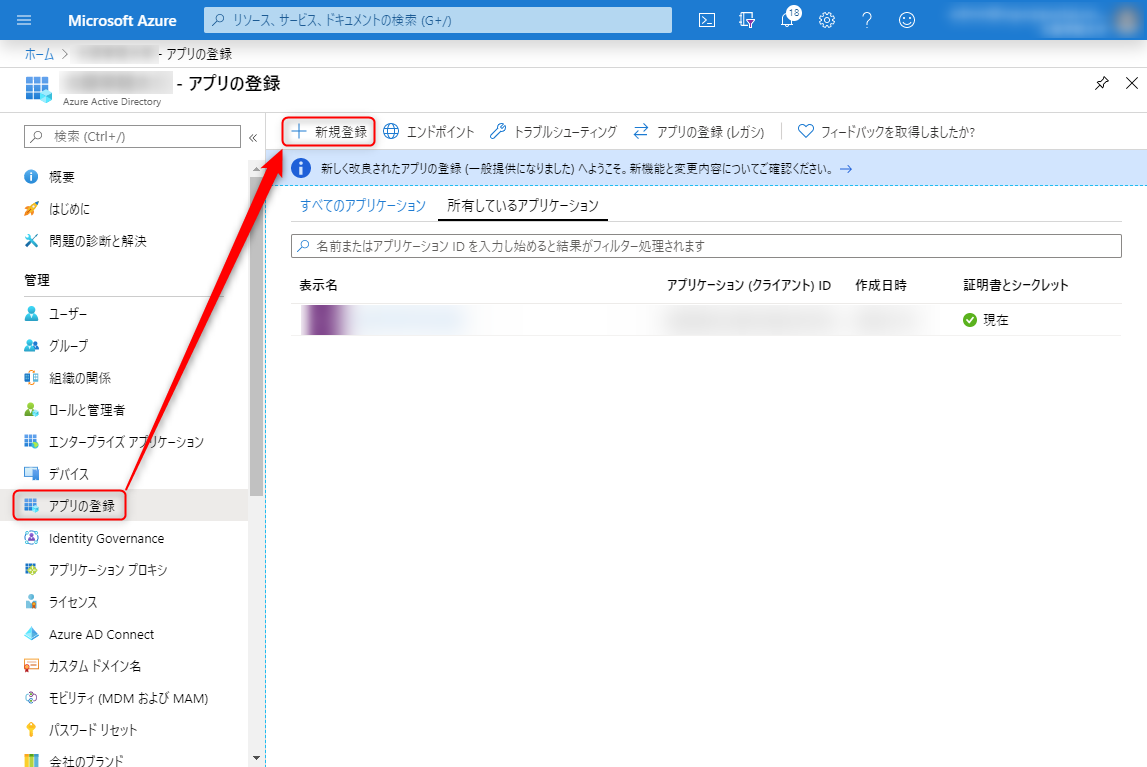Focus the sidebar 検索 (Ctrl+/) box
The image size is (1147, 767).
(132, 137)
